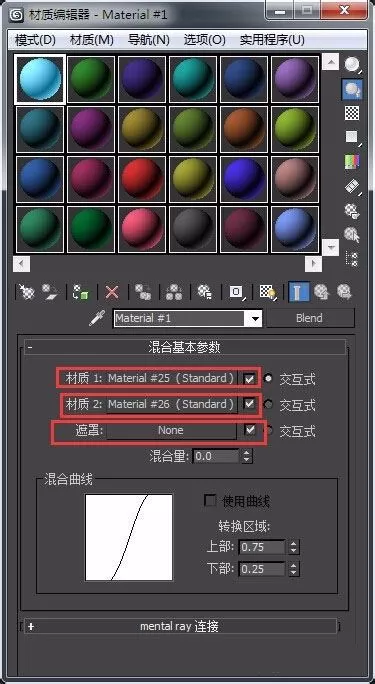Screen dimensions: 375x684
Task: Click the 混合曲线 curve preview graph
Action: 129,537
